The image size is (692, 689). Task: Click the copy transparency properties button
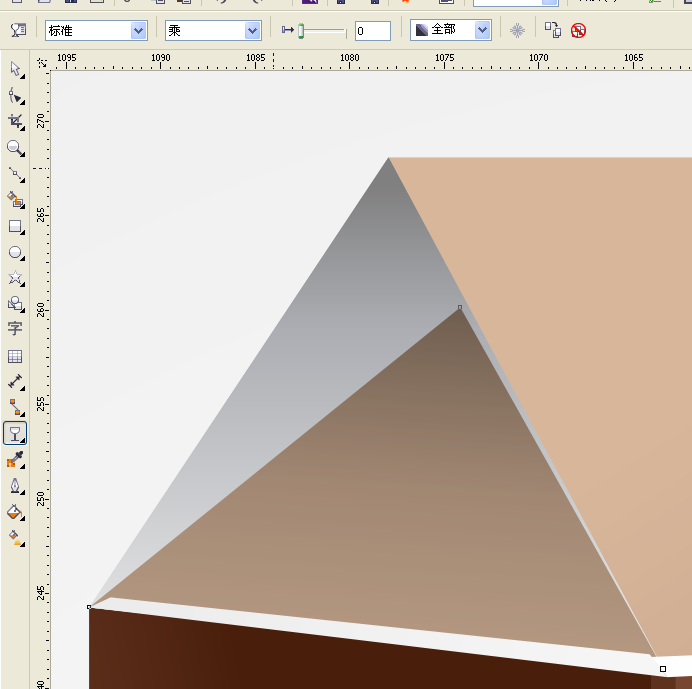click(x=553, y=30)
